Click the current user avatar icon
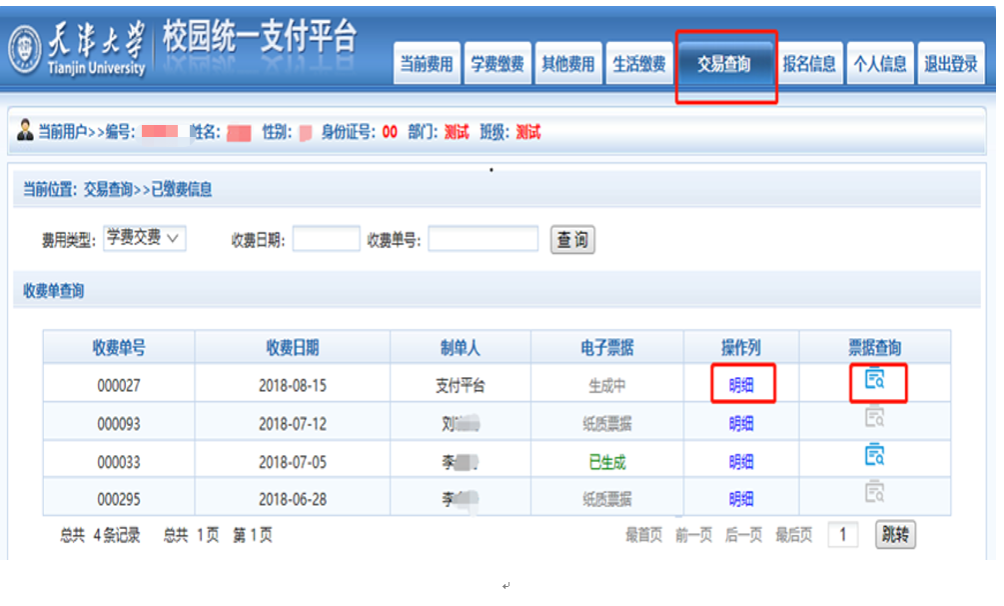1004x606 pixels. 25,131
